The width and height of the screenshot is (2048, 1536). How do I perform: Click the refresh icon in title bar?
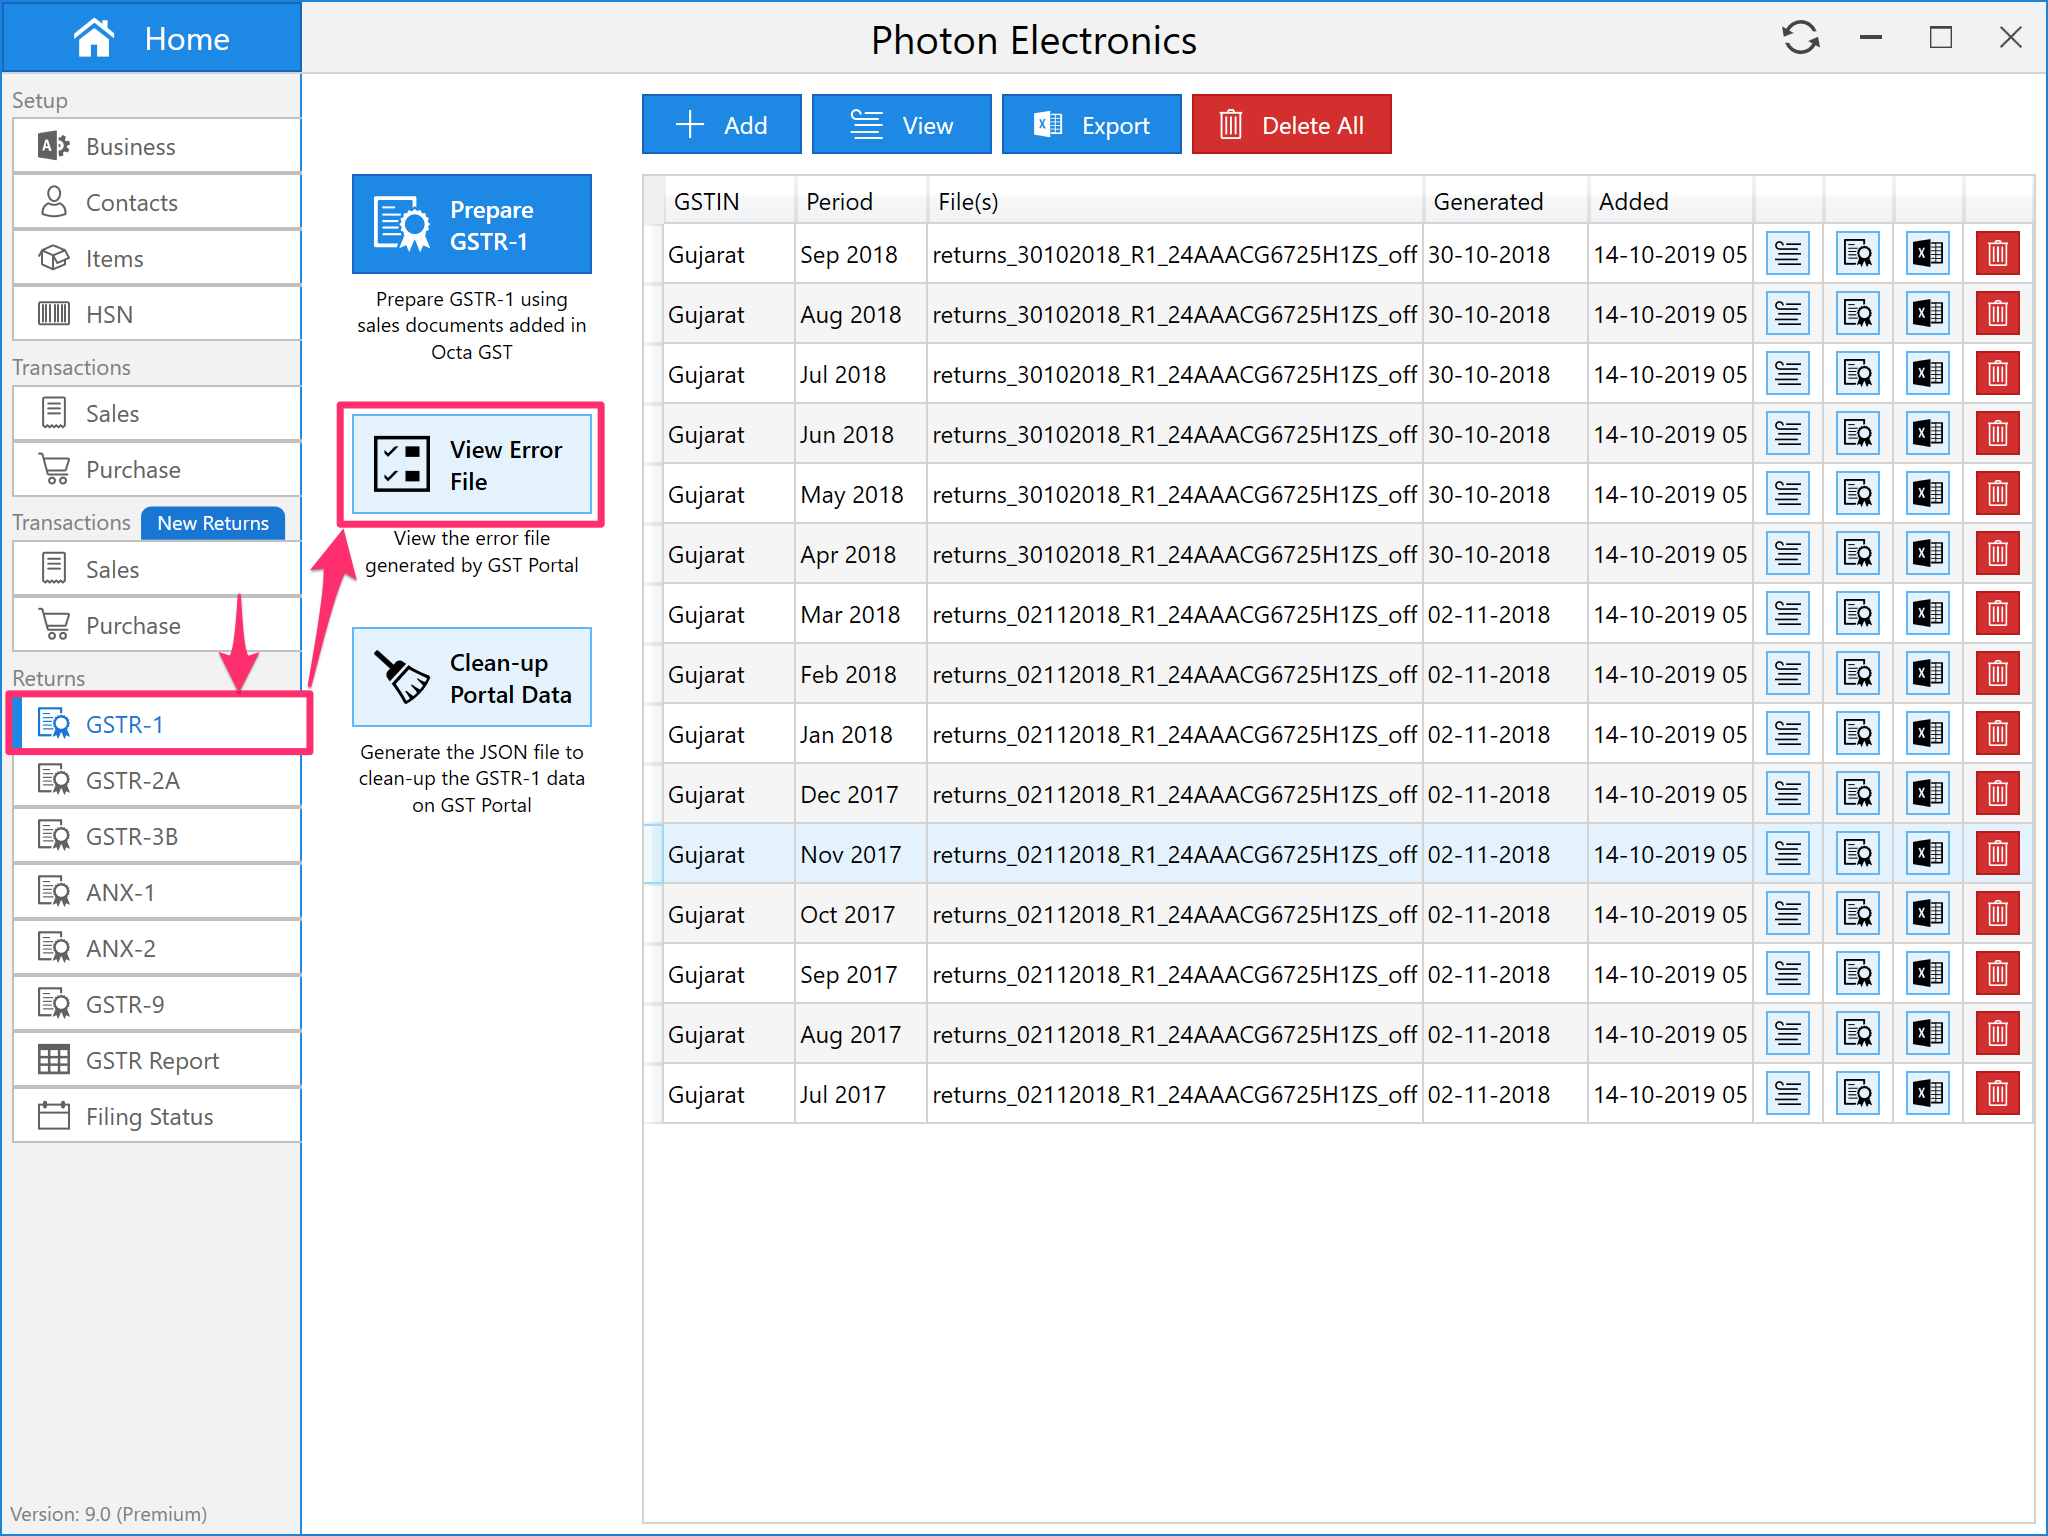pyautogui.click(x=1800, y=38)
